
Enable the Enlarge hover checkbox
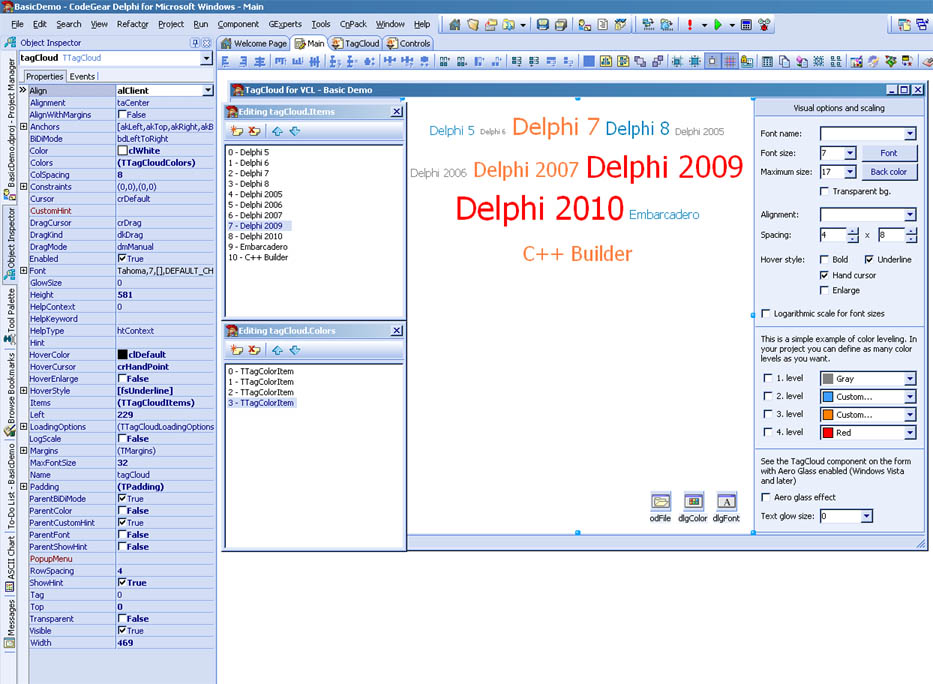tap(824, 290)
